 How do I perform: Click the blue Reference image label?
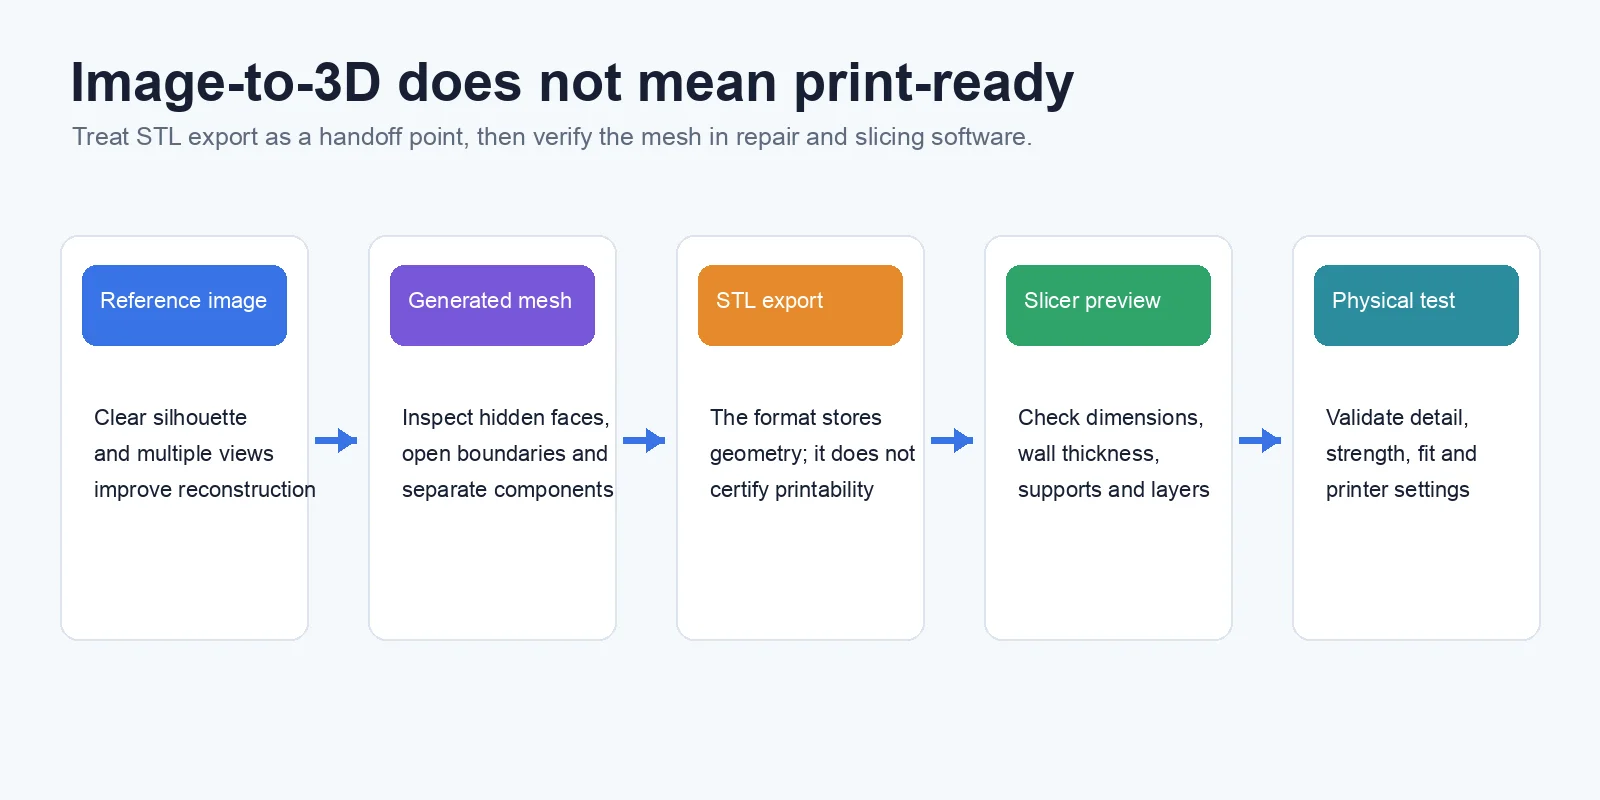(x=184, y=305)
